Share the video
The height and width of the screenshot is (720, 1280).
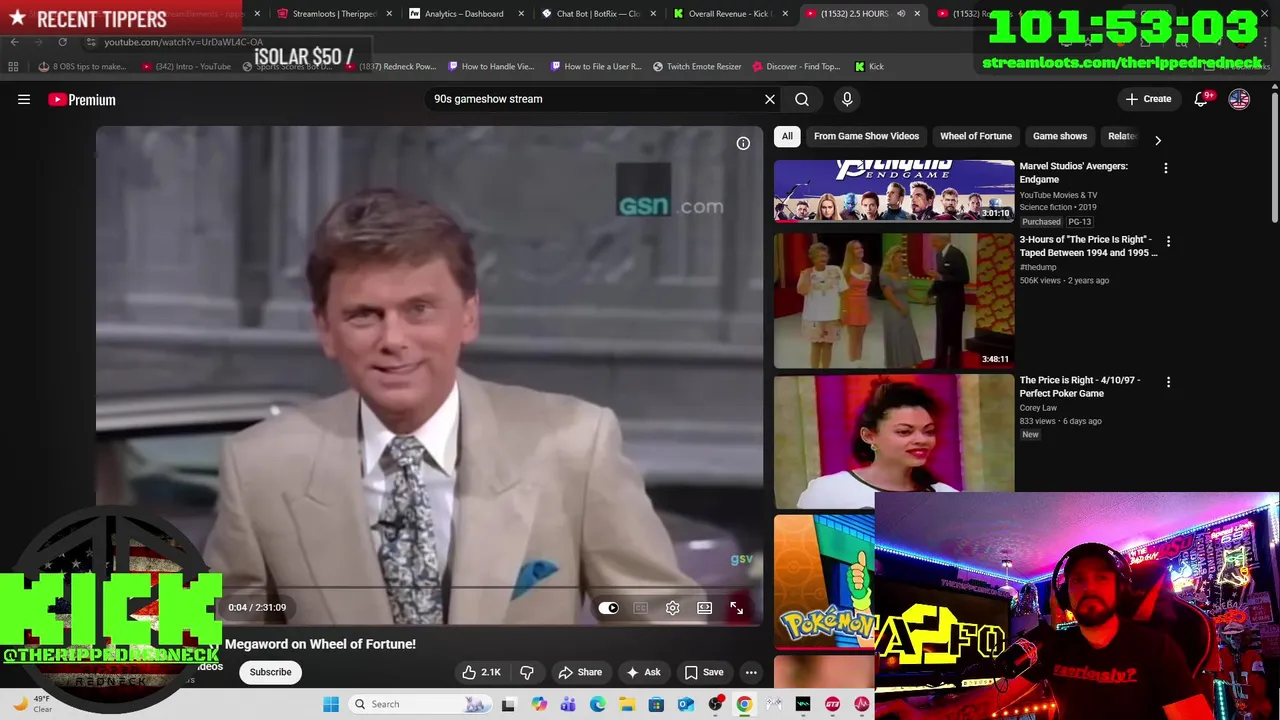click(x=580, y=672)
